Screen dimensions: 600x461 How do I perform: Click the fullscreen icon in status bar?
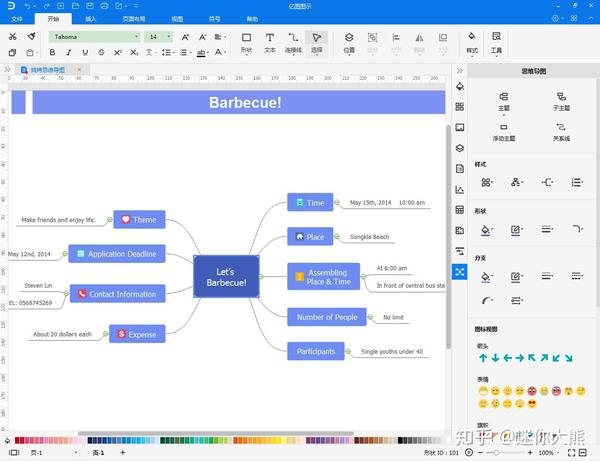tap(571, 453)
